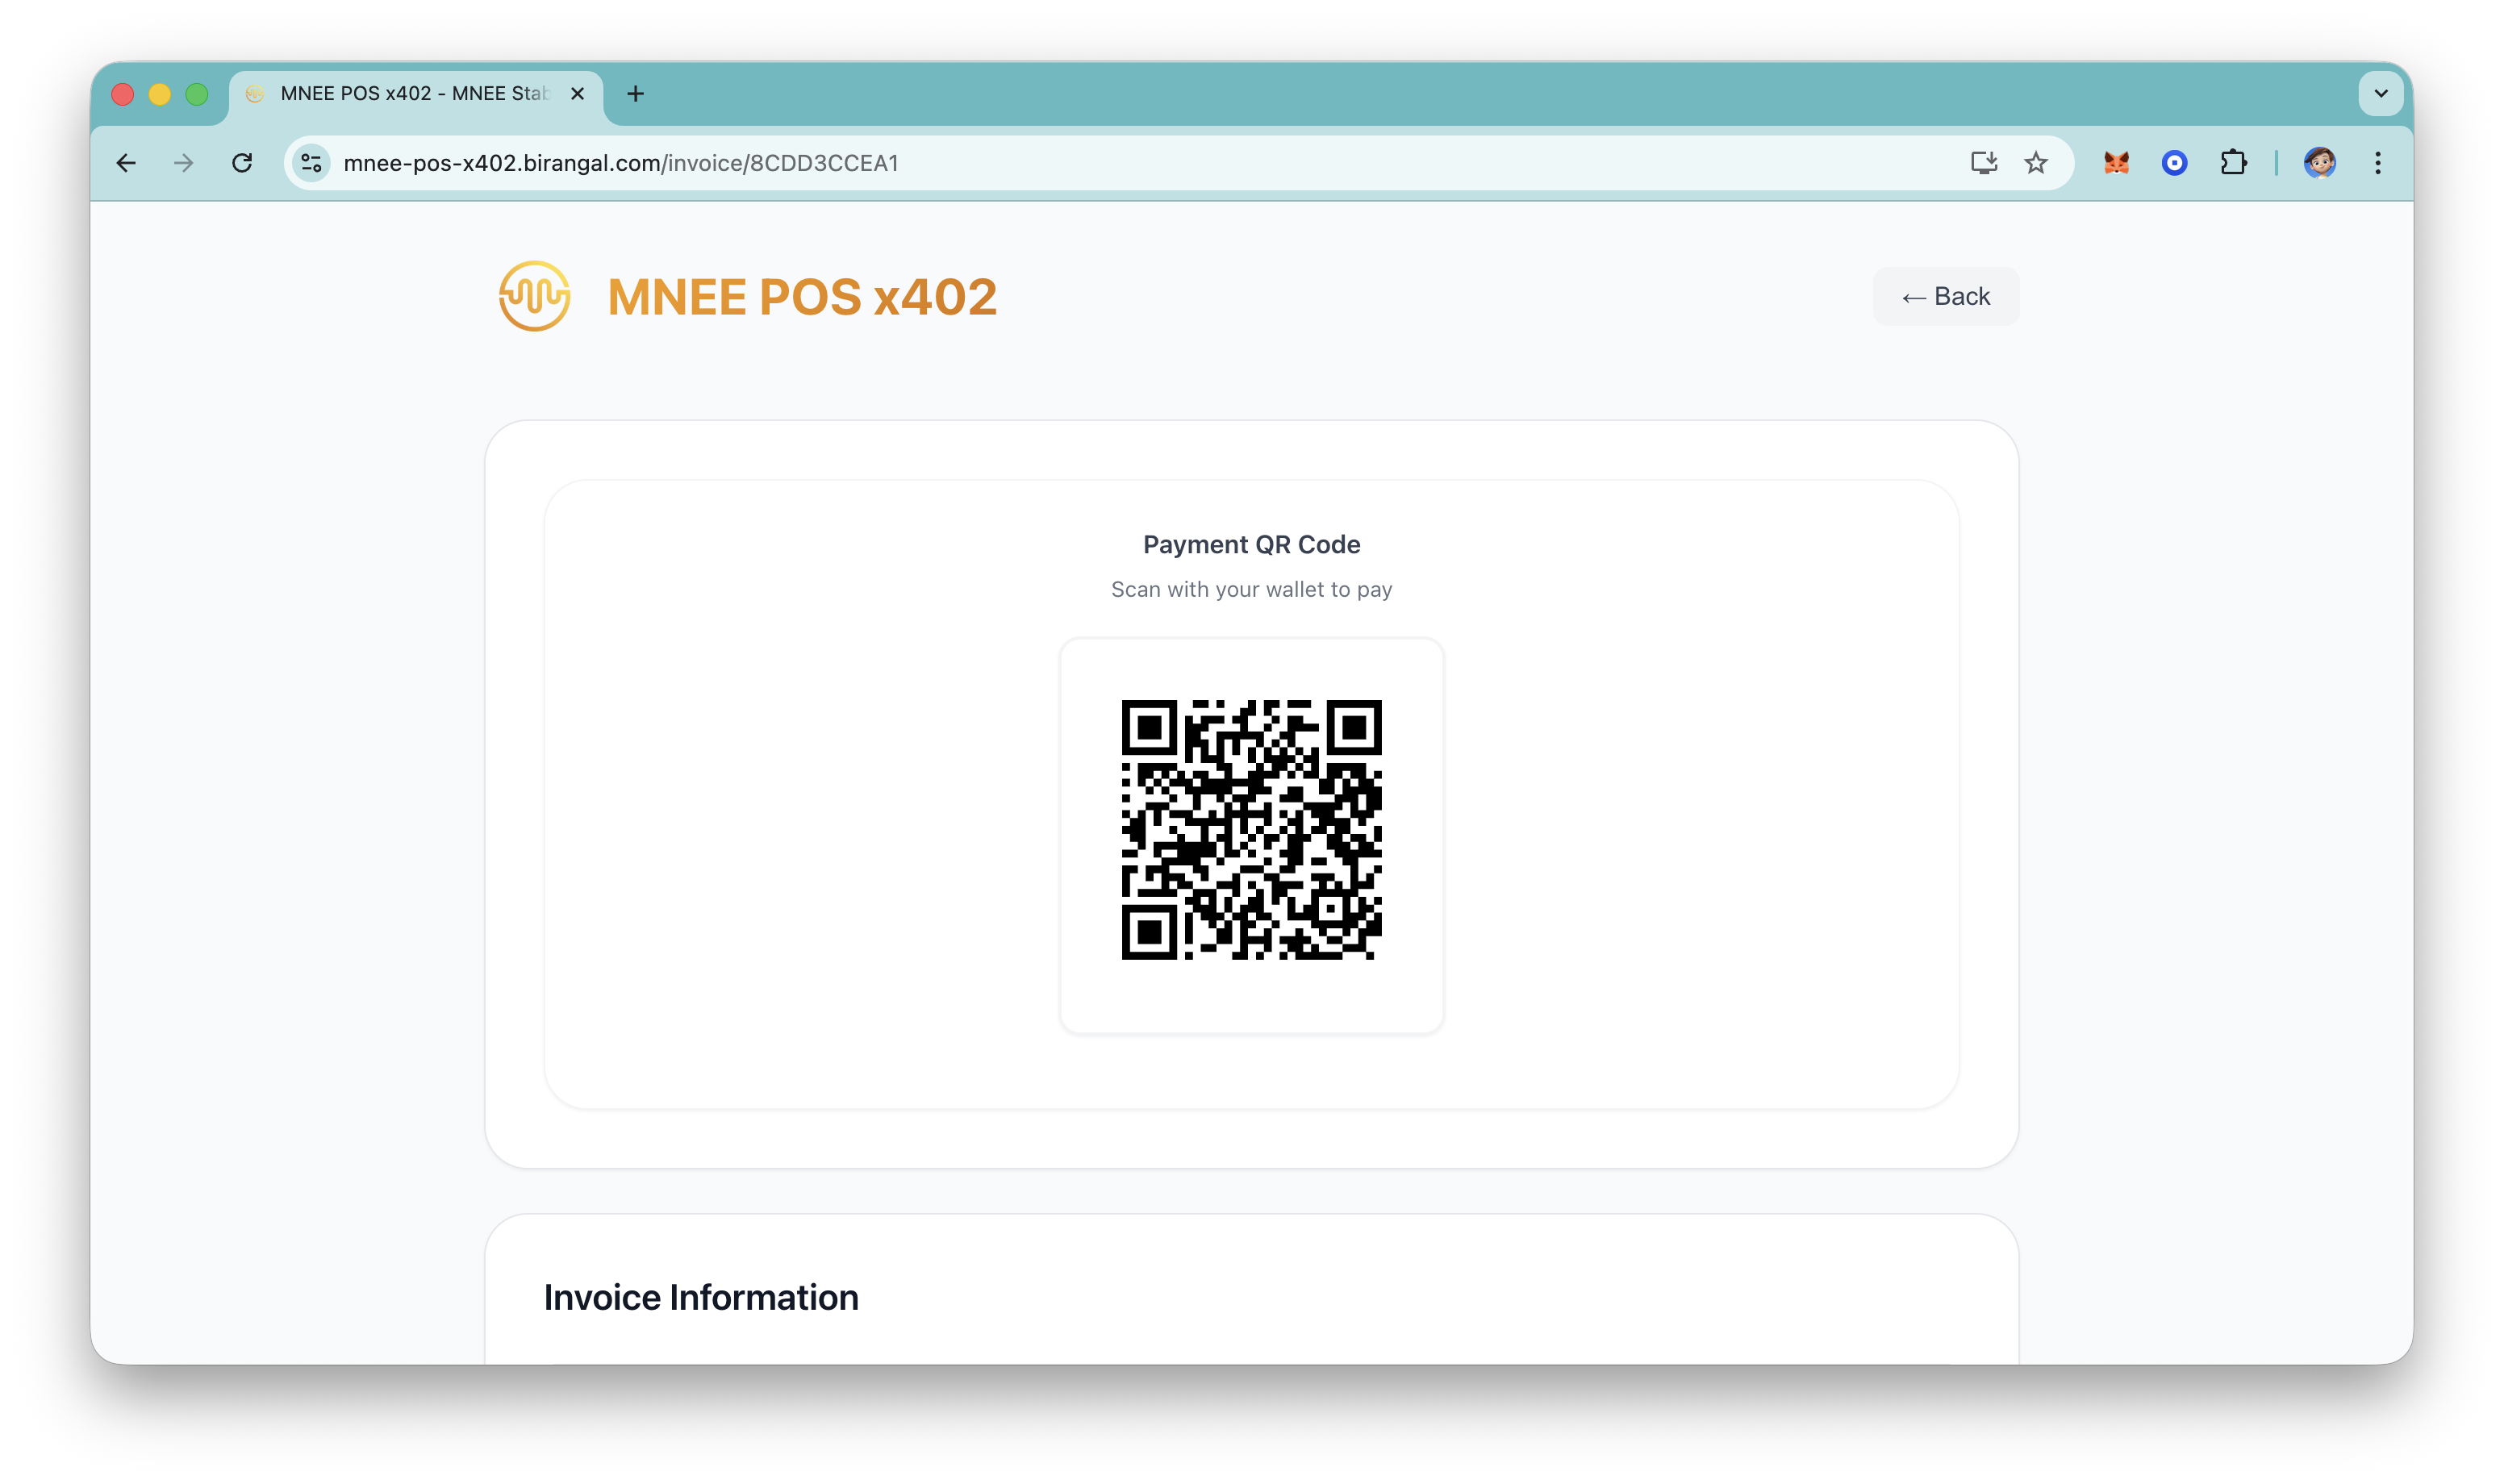Image resolution: width=2504 pixels, height=1484 pixels.
Task: Open a new browser tab
Action: (635, 94)
